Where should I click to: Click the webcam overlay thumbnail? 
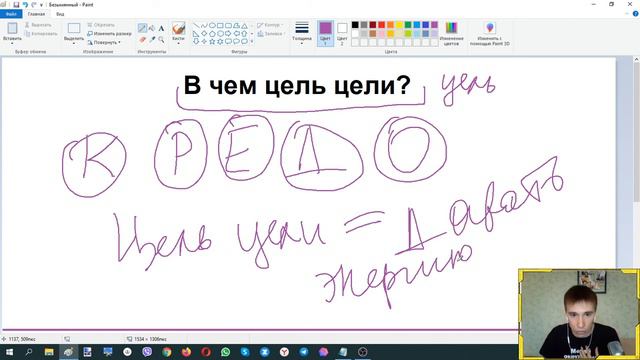[x=579, y=314]
